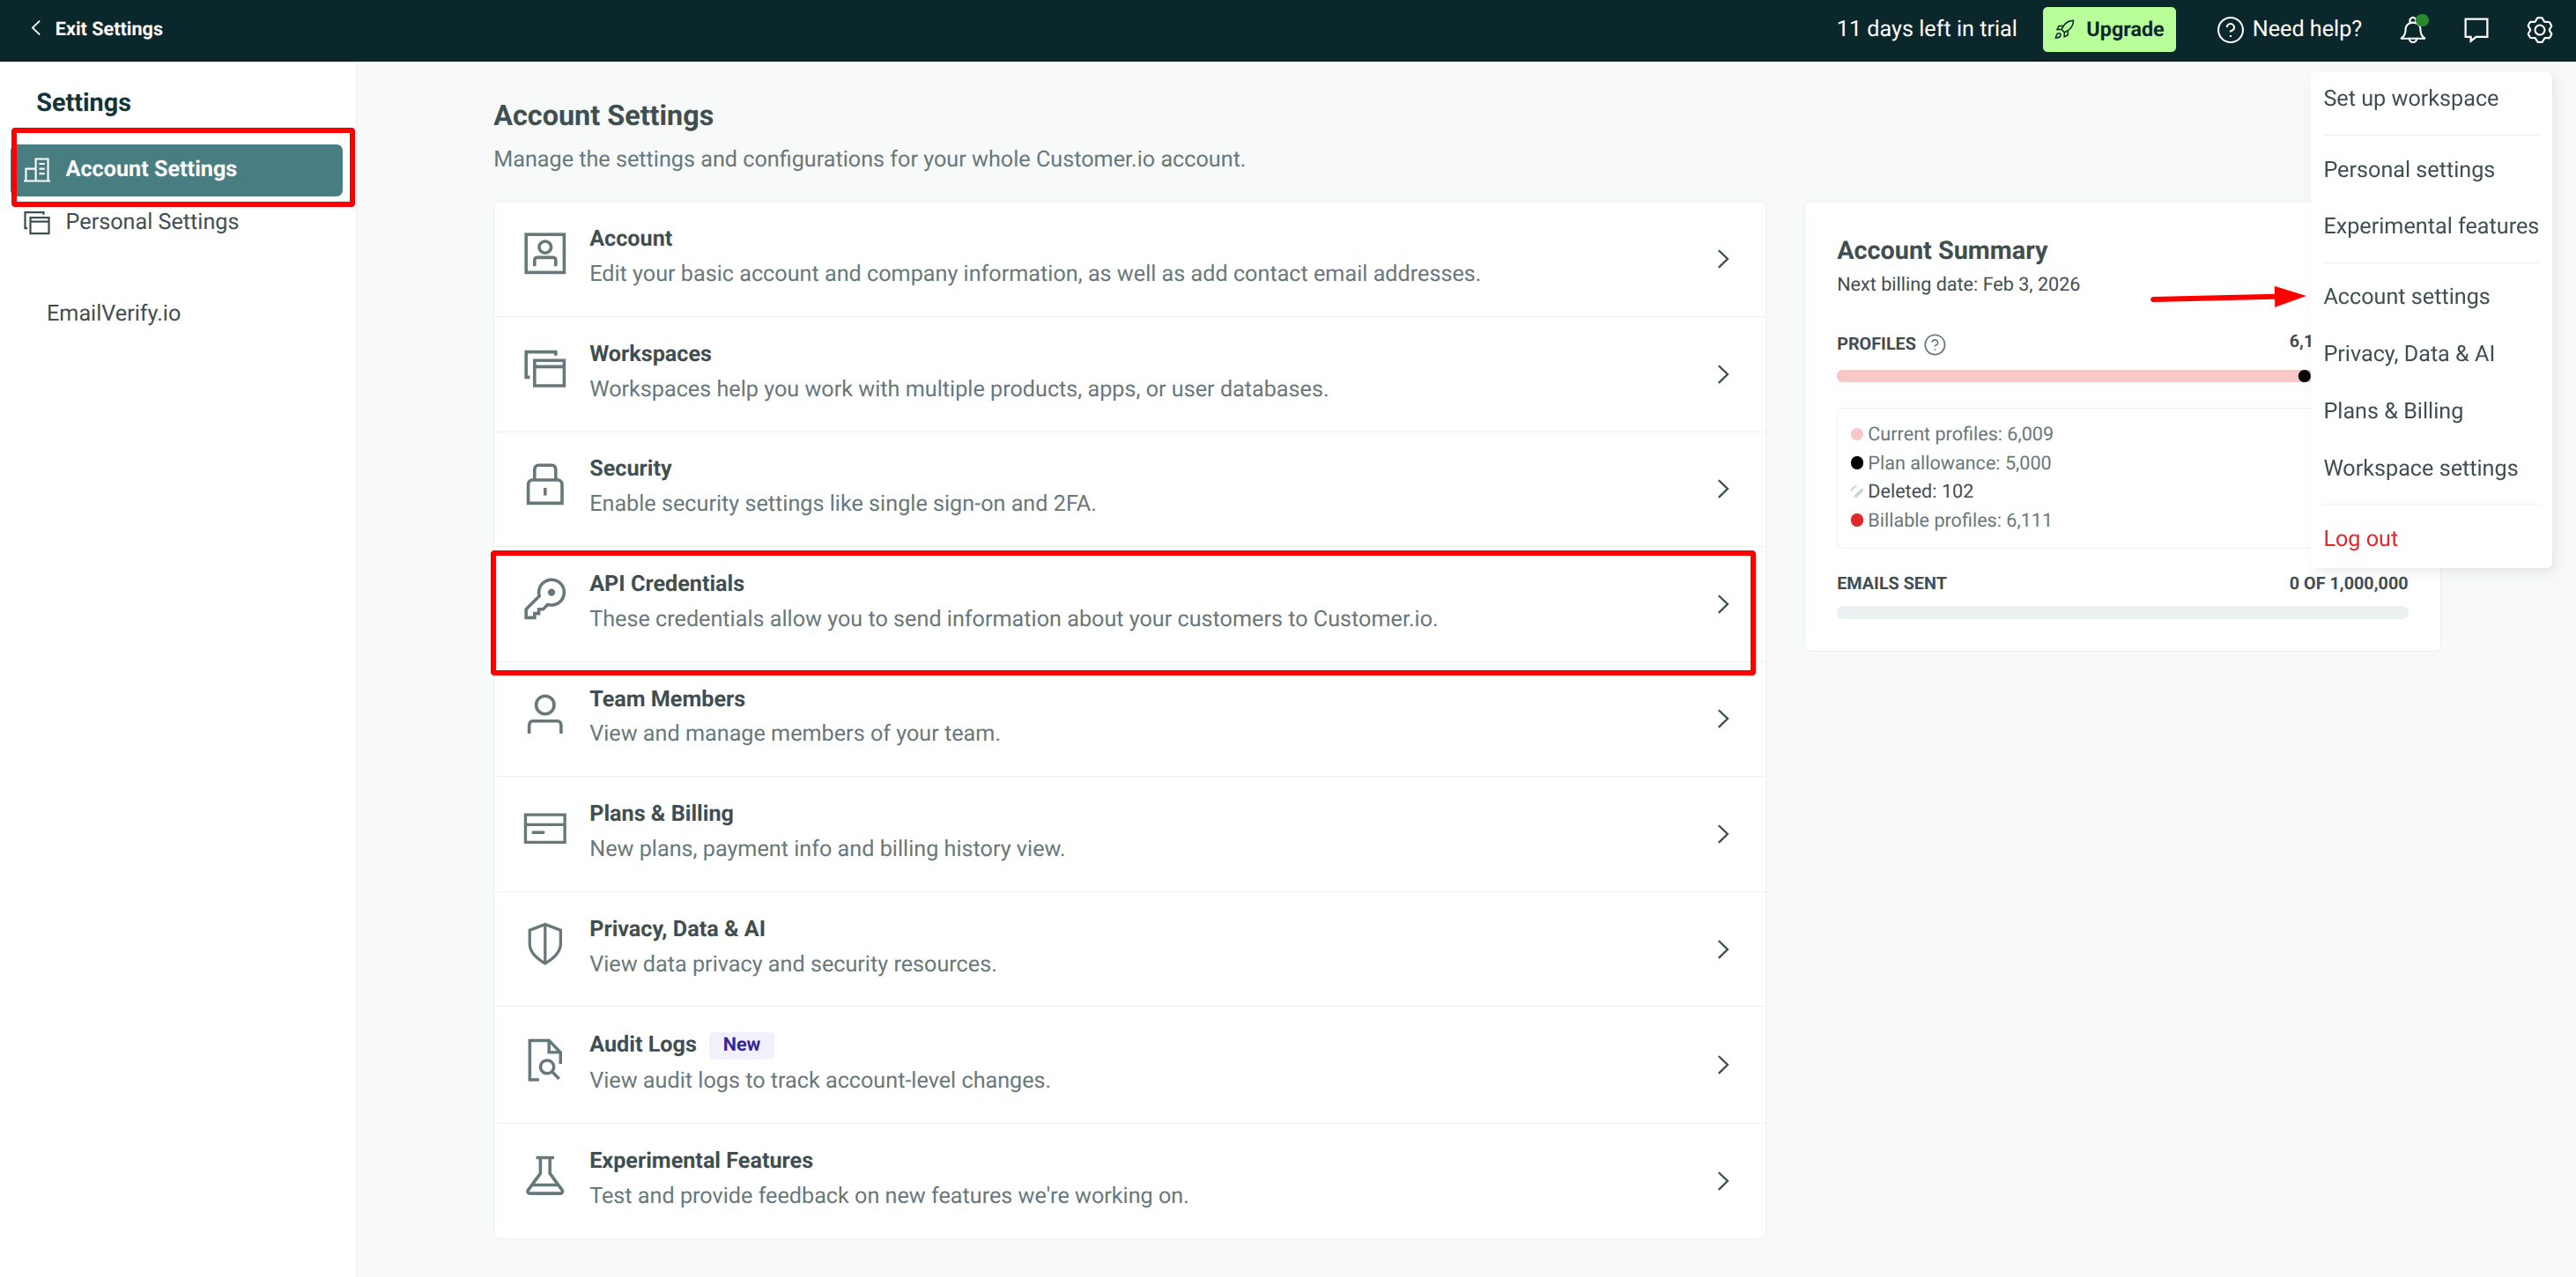Click 'Current profiles: 6,009' legend entry
This screenshot has width=2576, height=1277.
click(1952, 434)
